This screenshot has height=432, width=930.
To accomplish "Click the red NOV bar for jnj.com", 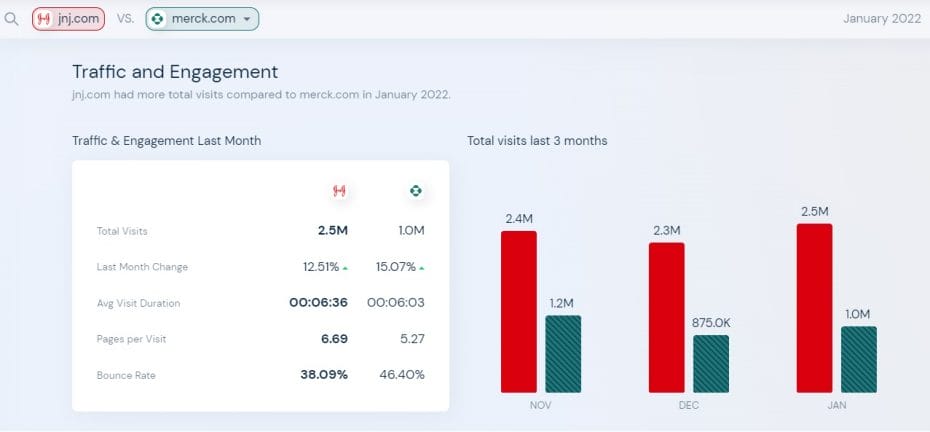I will click(x=519, y=312).
